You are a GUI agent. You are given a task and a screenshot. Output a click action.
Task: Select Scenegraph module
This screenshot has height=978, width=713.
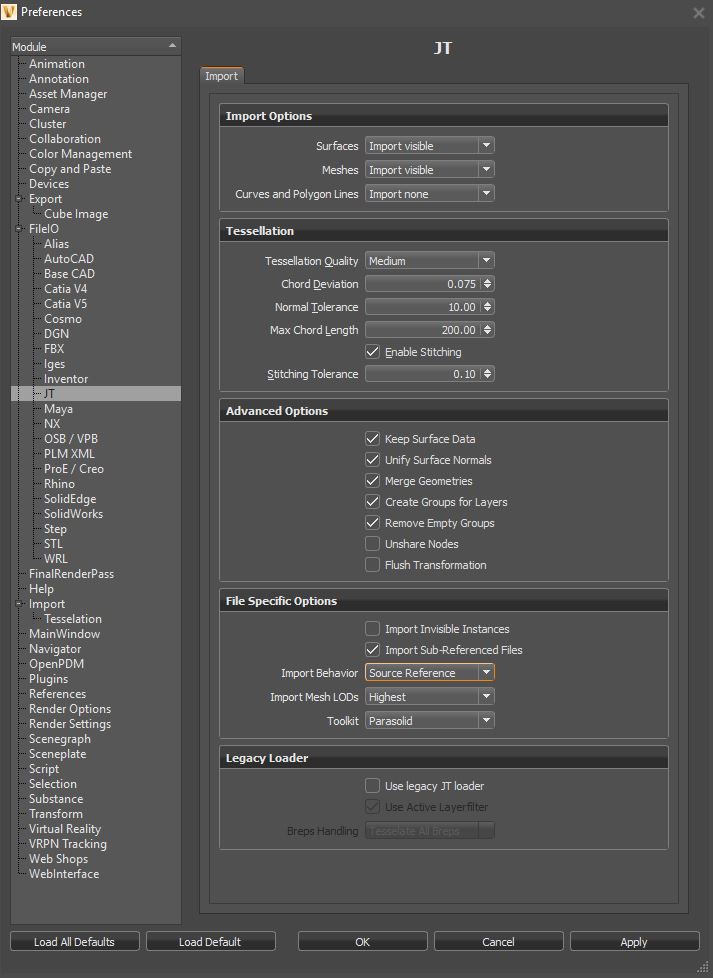(59, 738)
